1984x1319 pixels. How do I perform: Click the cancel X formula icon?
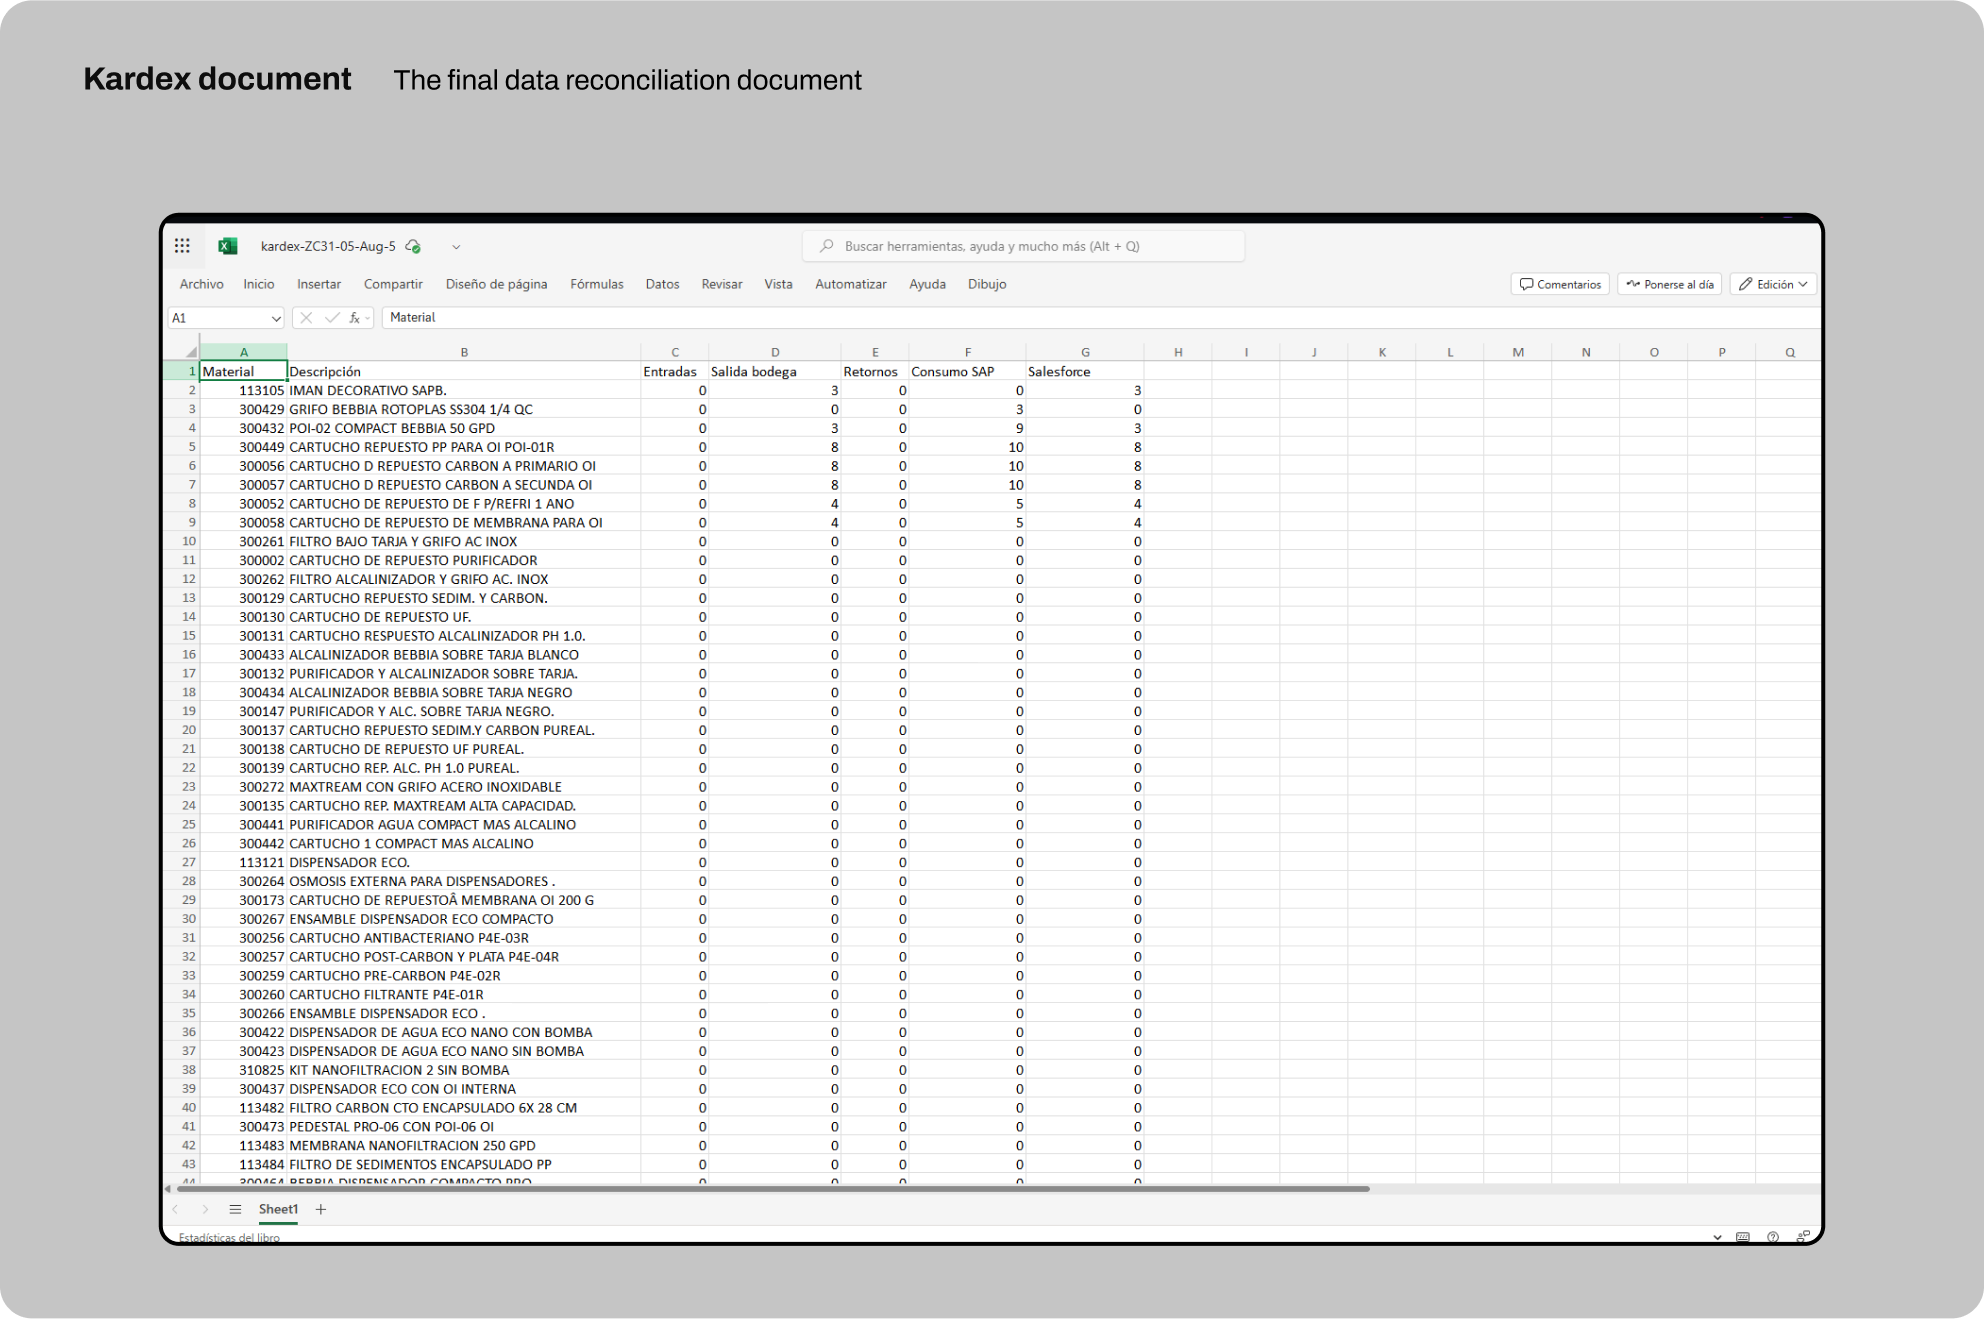[x=306, y=318]
